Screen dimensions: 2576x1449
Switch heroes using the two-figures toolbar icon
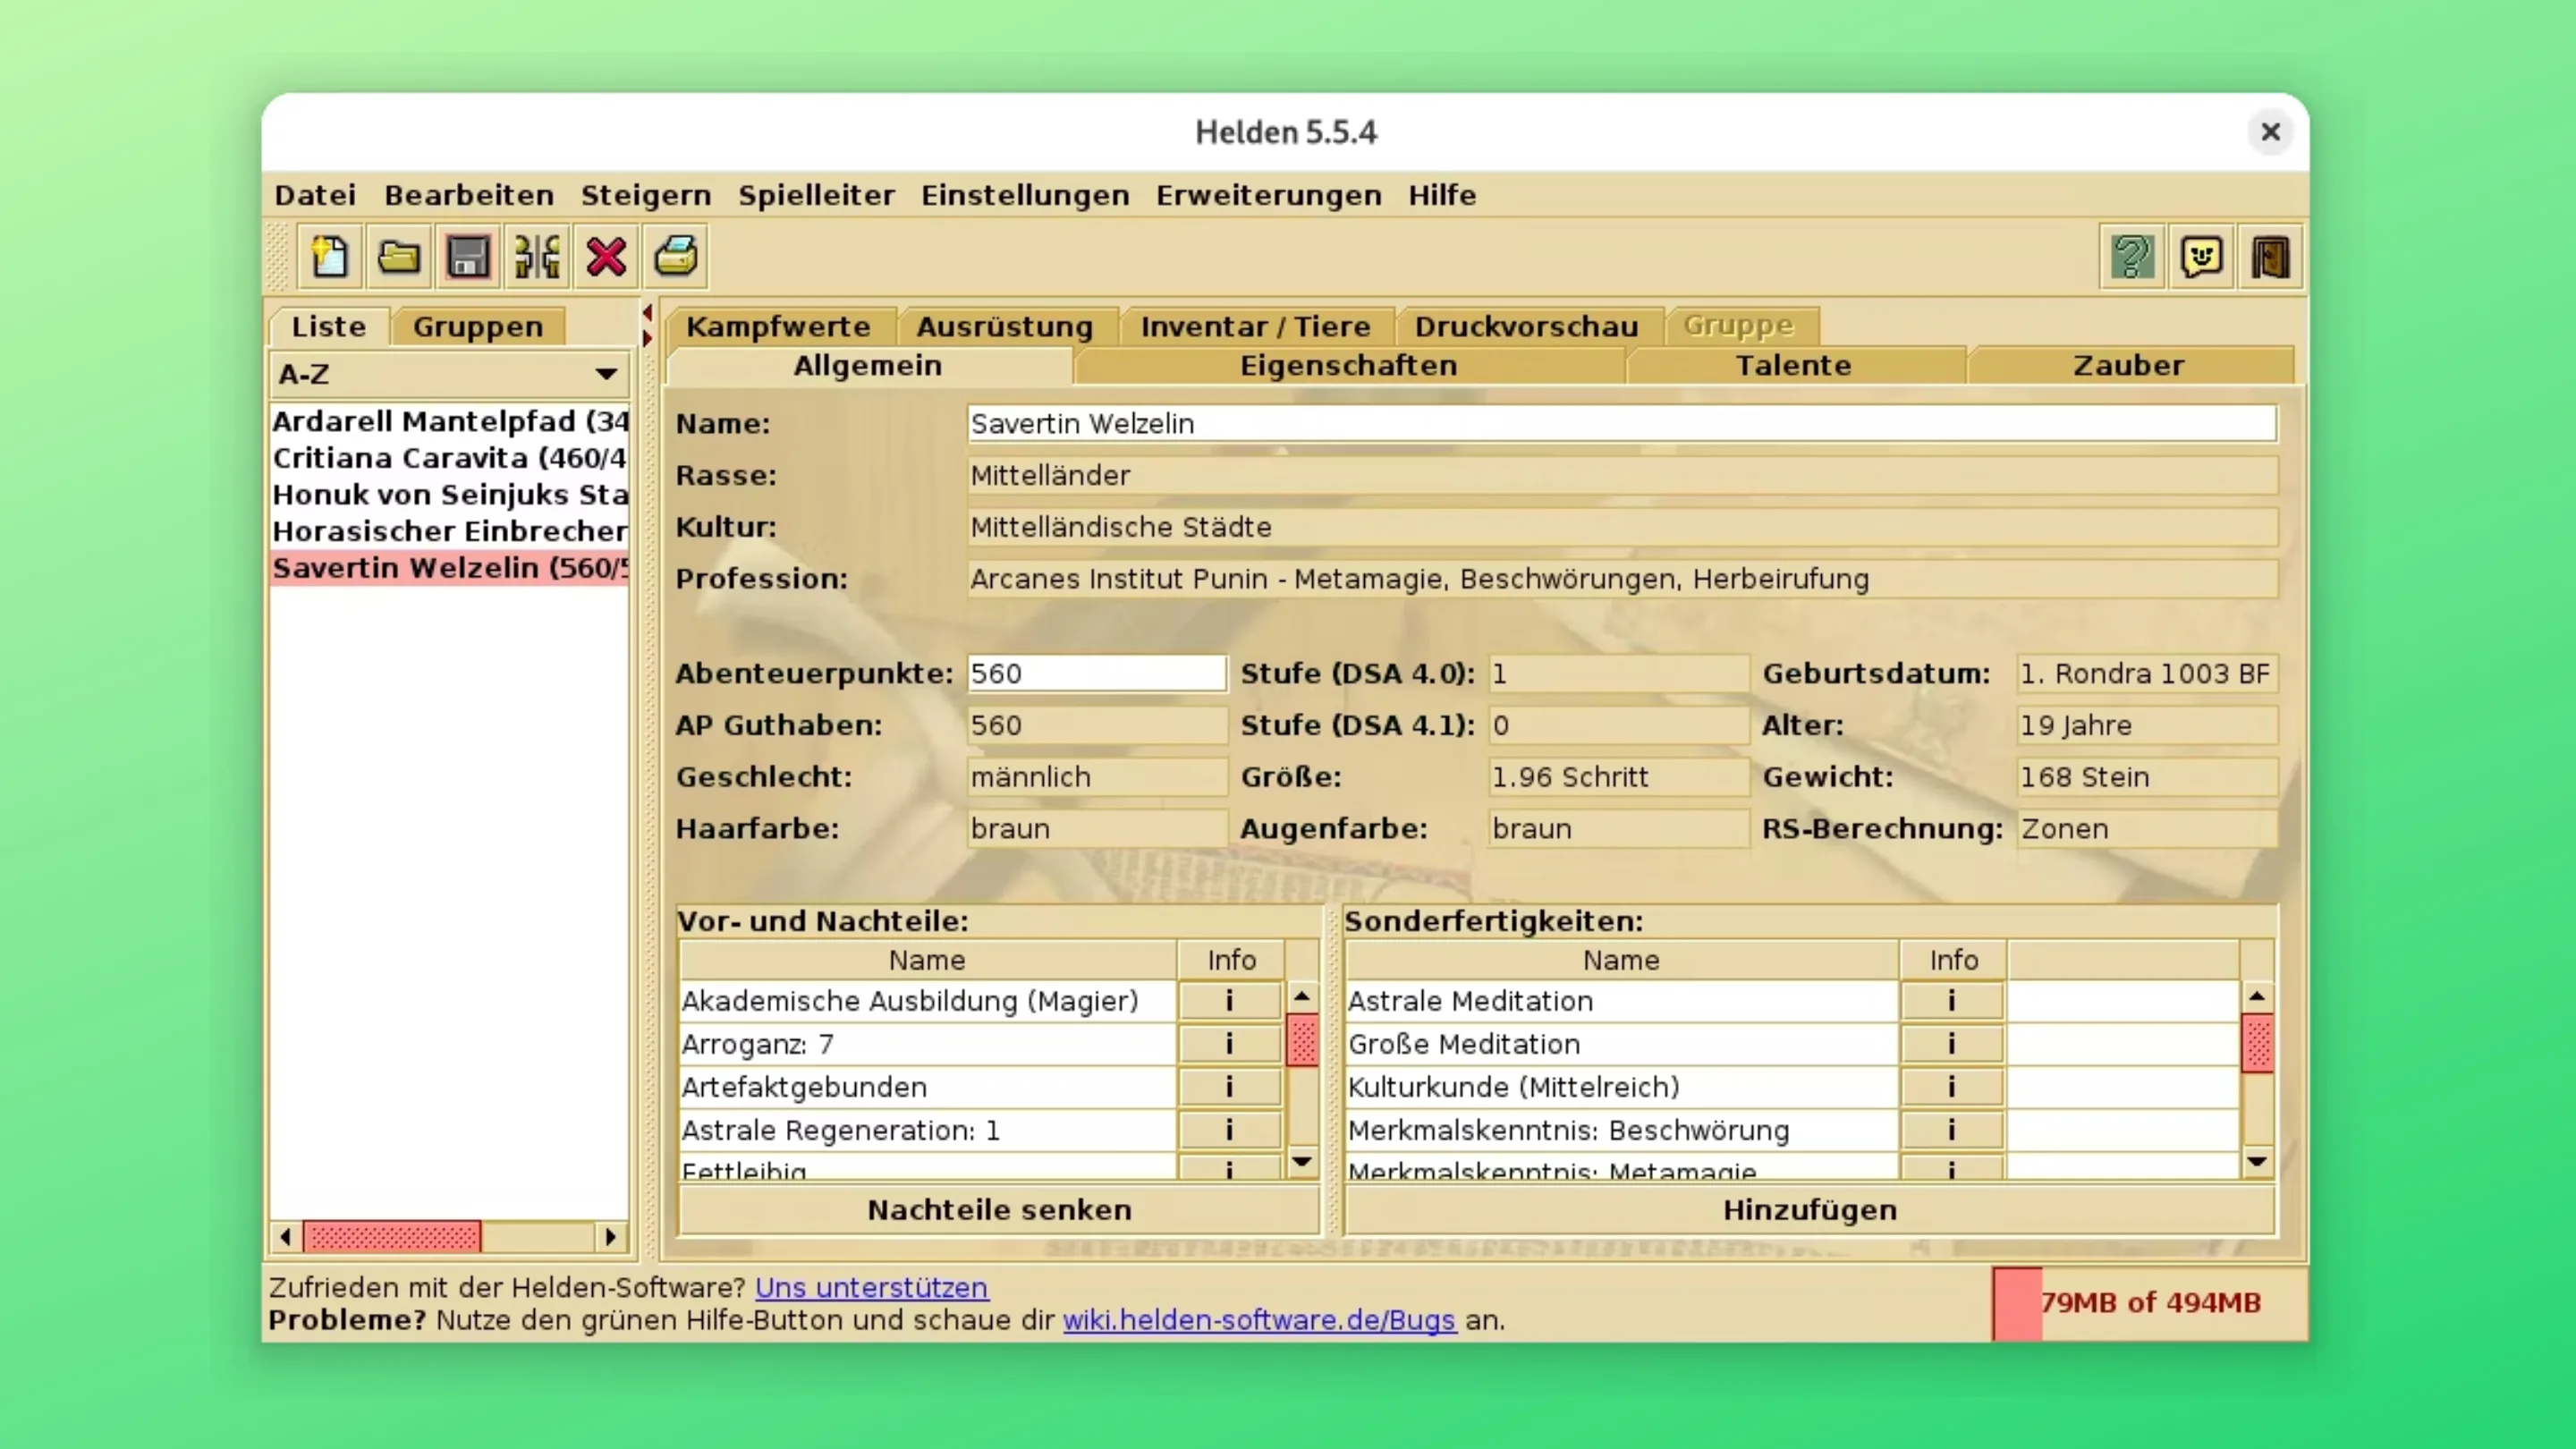tap(536, 257)
